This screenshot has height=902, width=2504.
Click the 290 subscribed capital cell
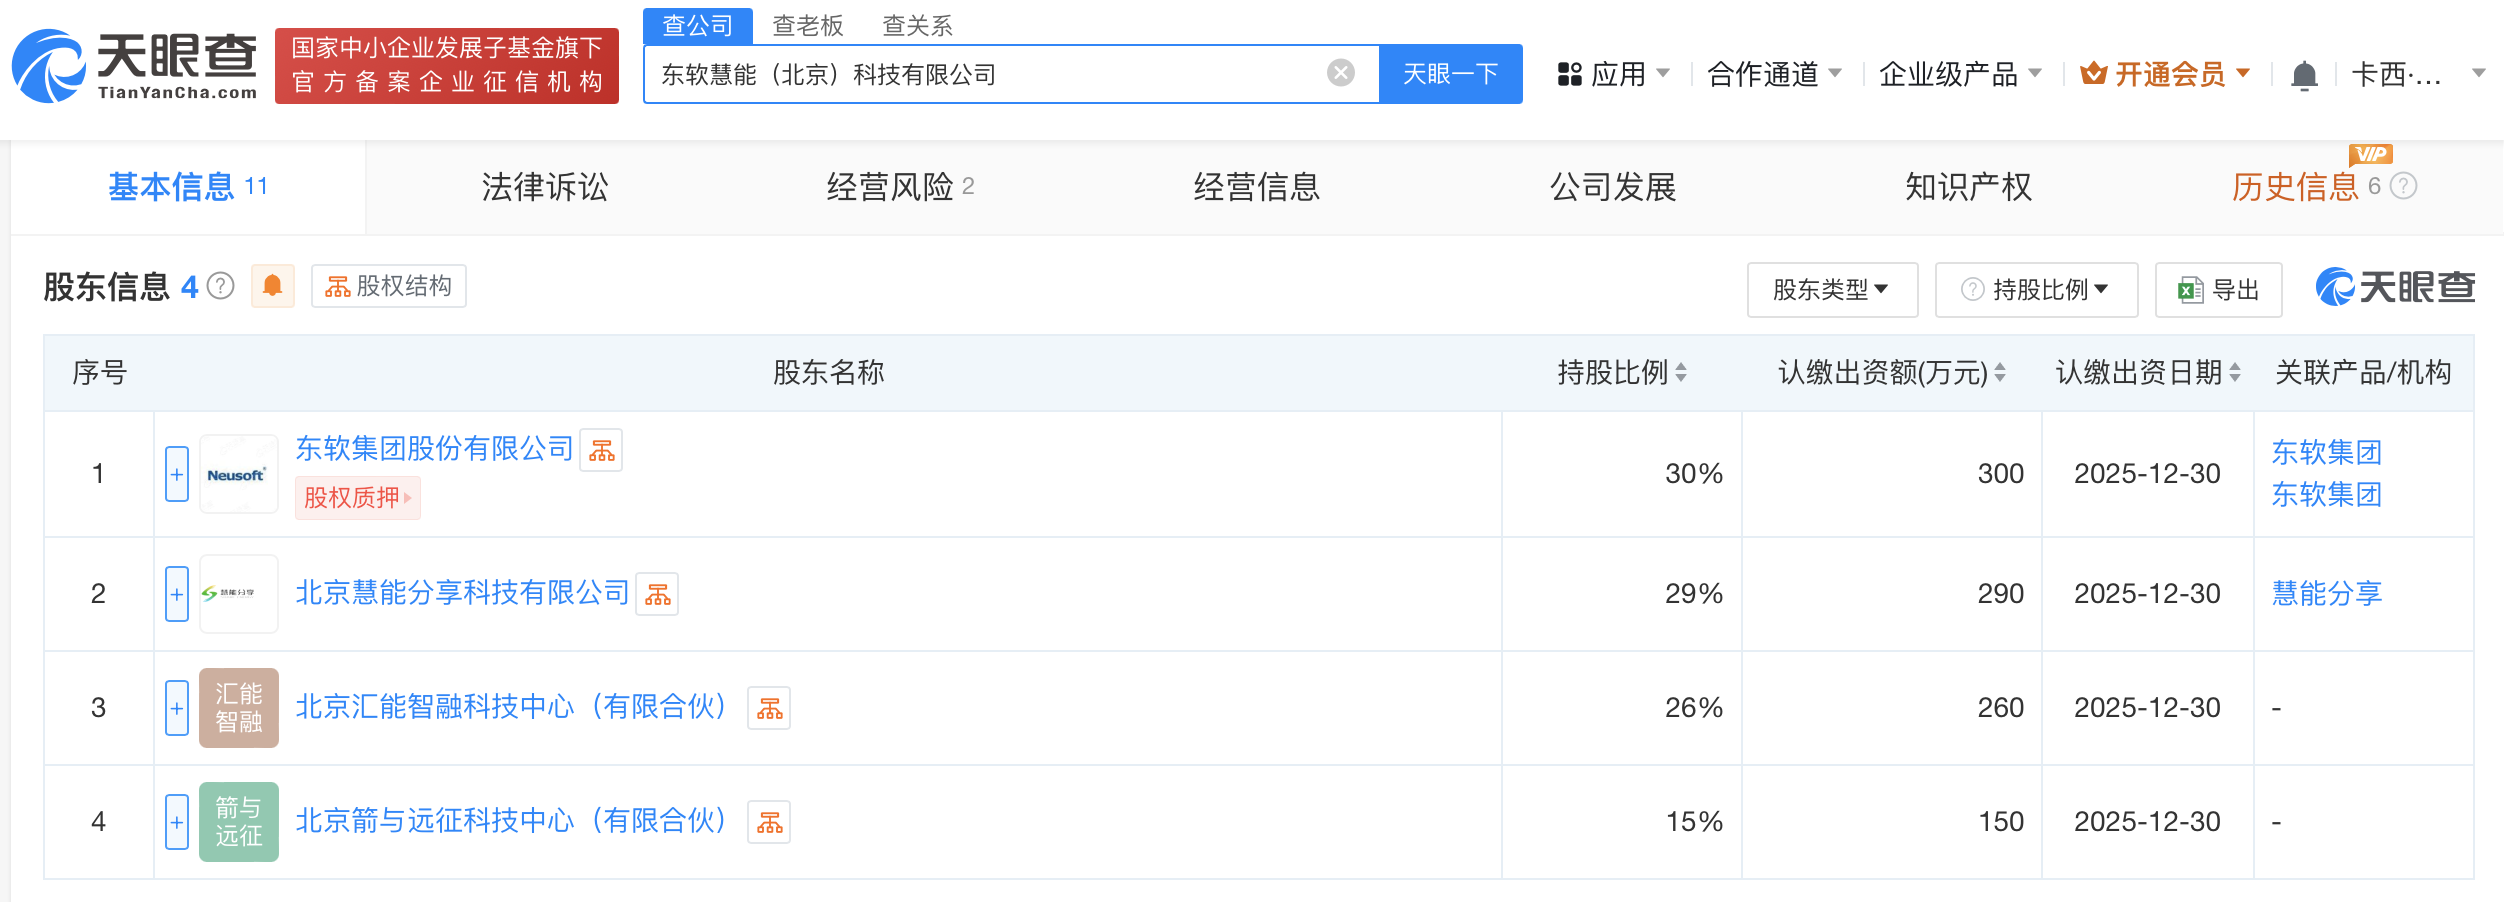click(1892, 594)
